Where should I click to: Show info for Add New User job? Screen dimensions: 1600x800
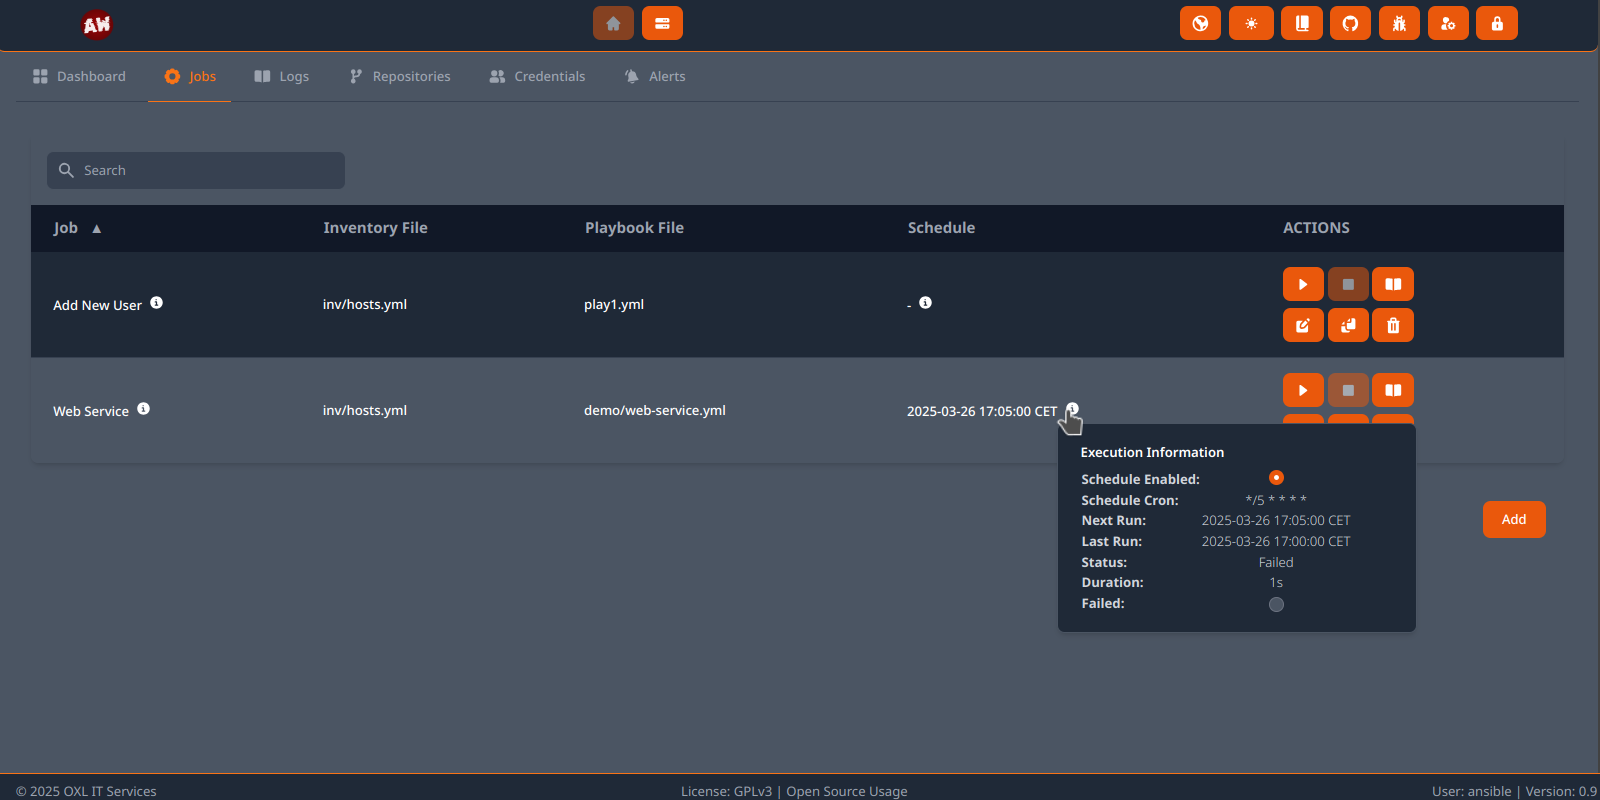[157, 303]
